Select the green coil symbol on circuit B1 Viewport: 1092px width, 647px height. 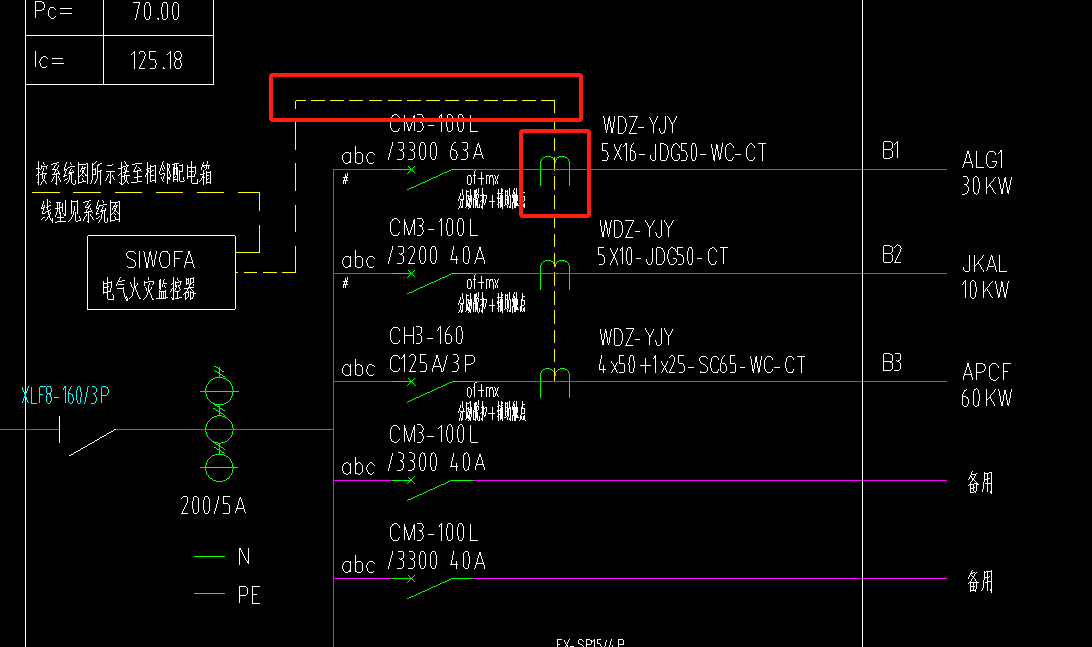(555, 171)
